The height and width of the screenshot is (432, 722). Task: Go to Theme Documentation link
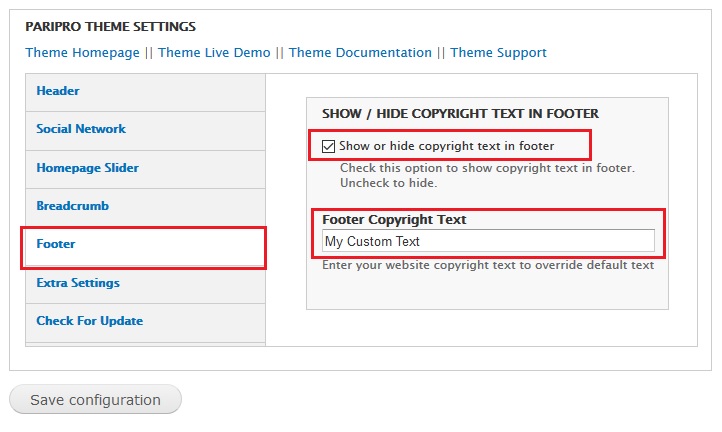click(x=360, y=53)
